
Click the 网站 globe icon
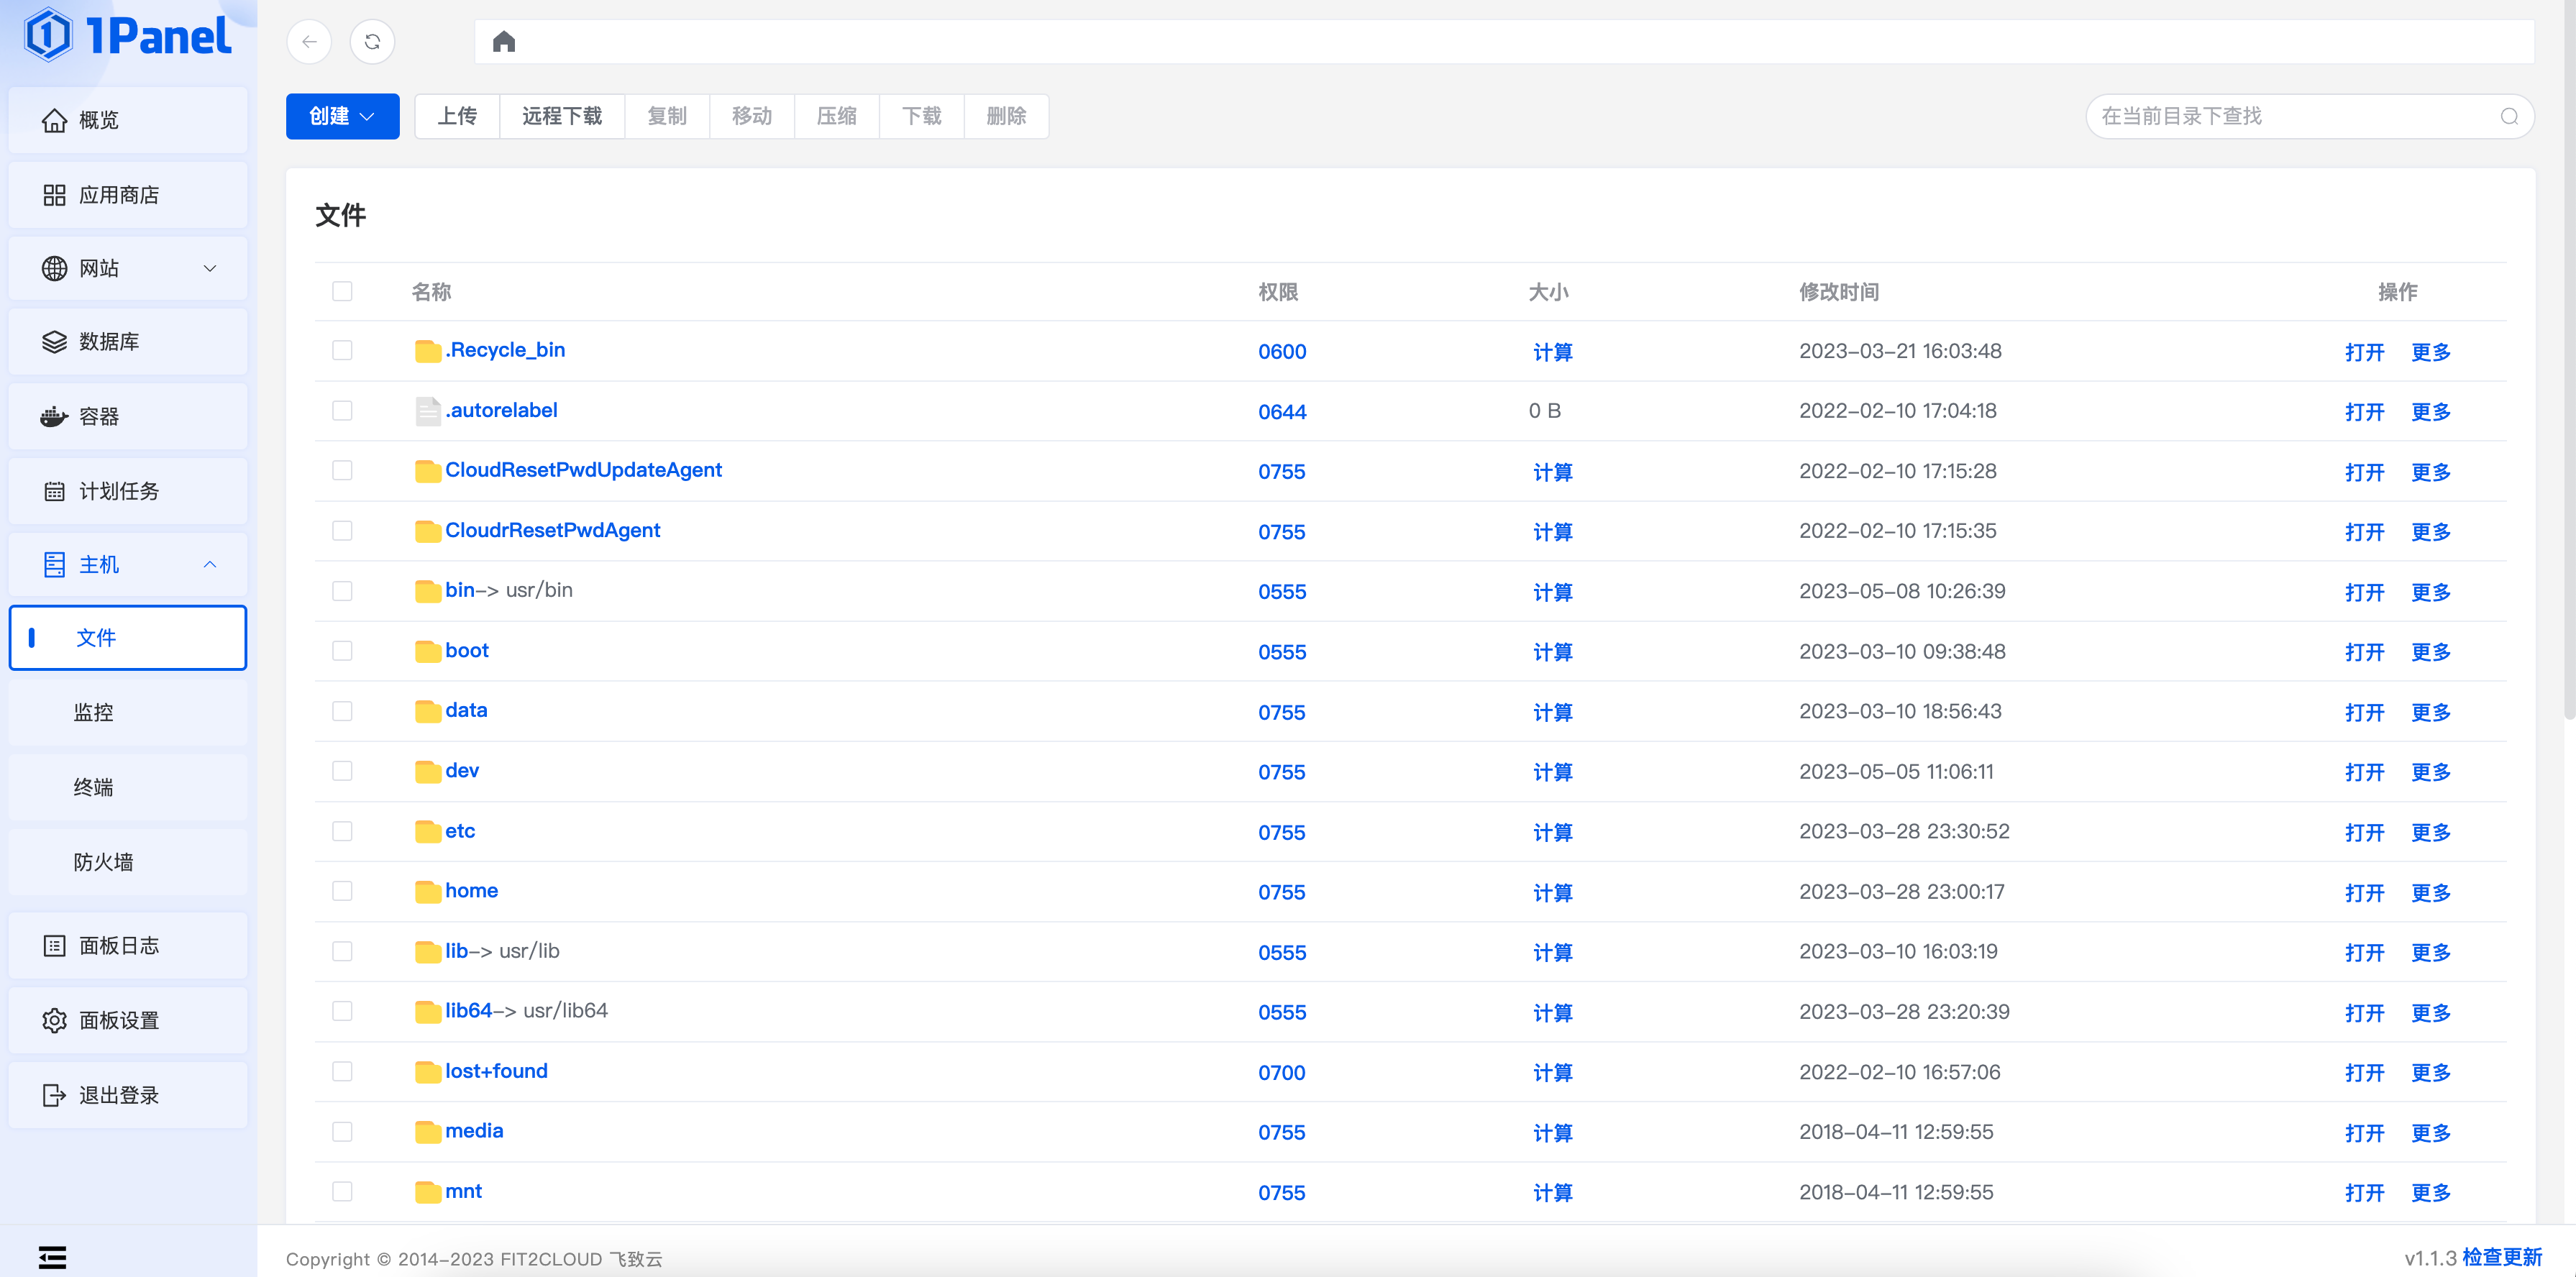pos(54,268)
